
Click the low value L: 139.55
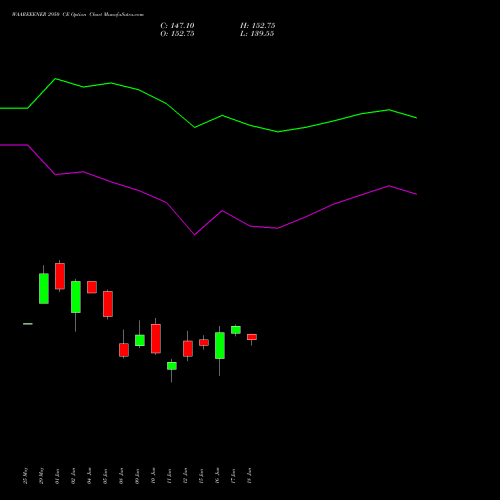pyautogui.click(x=257, y=34)
